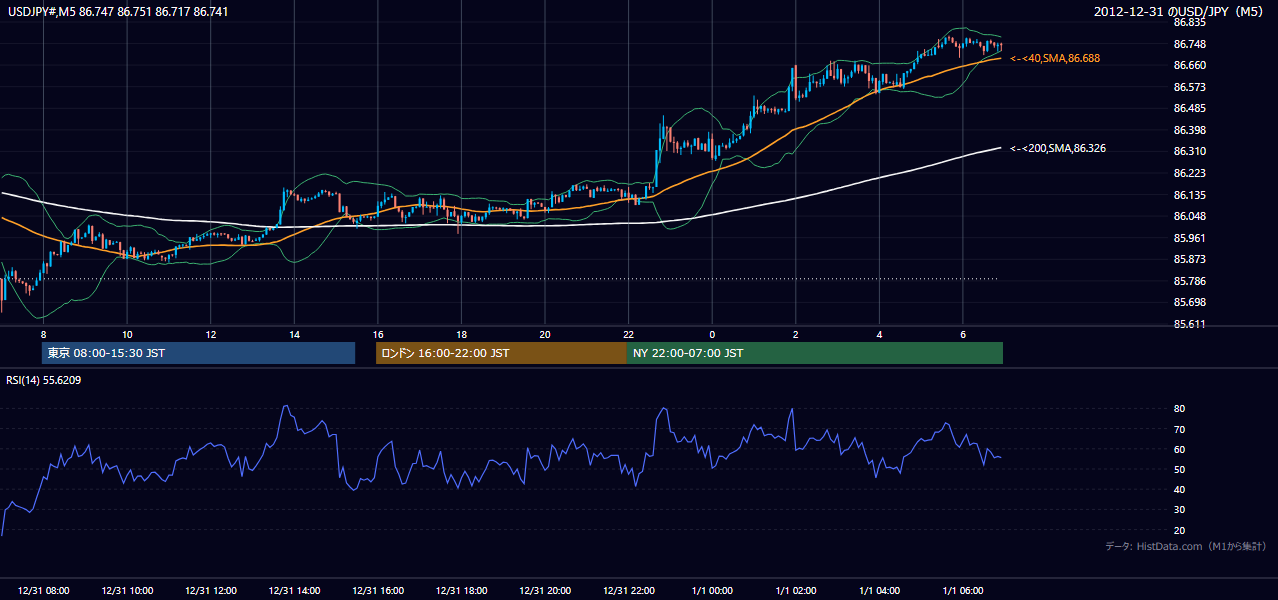This screenshot has width=1278, height=600.
Task: Click the 12/31 16:00 time label
Action: click(x=377, y=591)
